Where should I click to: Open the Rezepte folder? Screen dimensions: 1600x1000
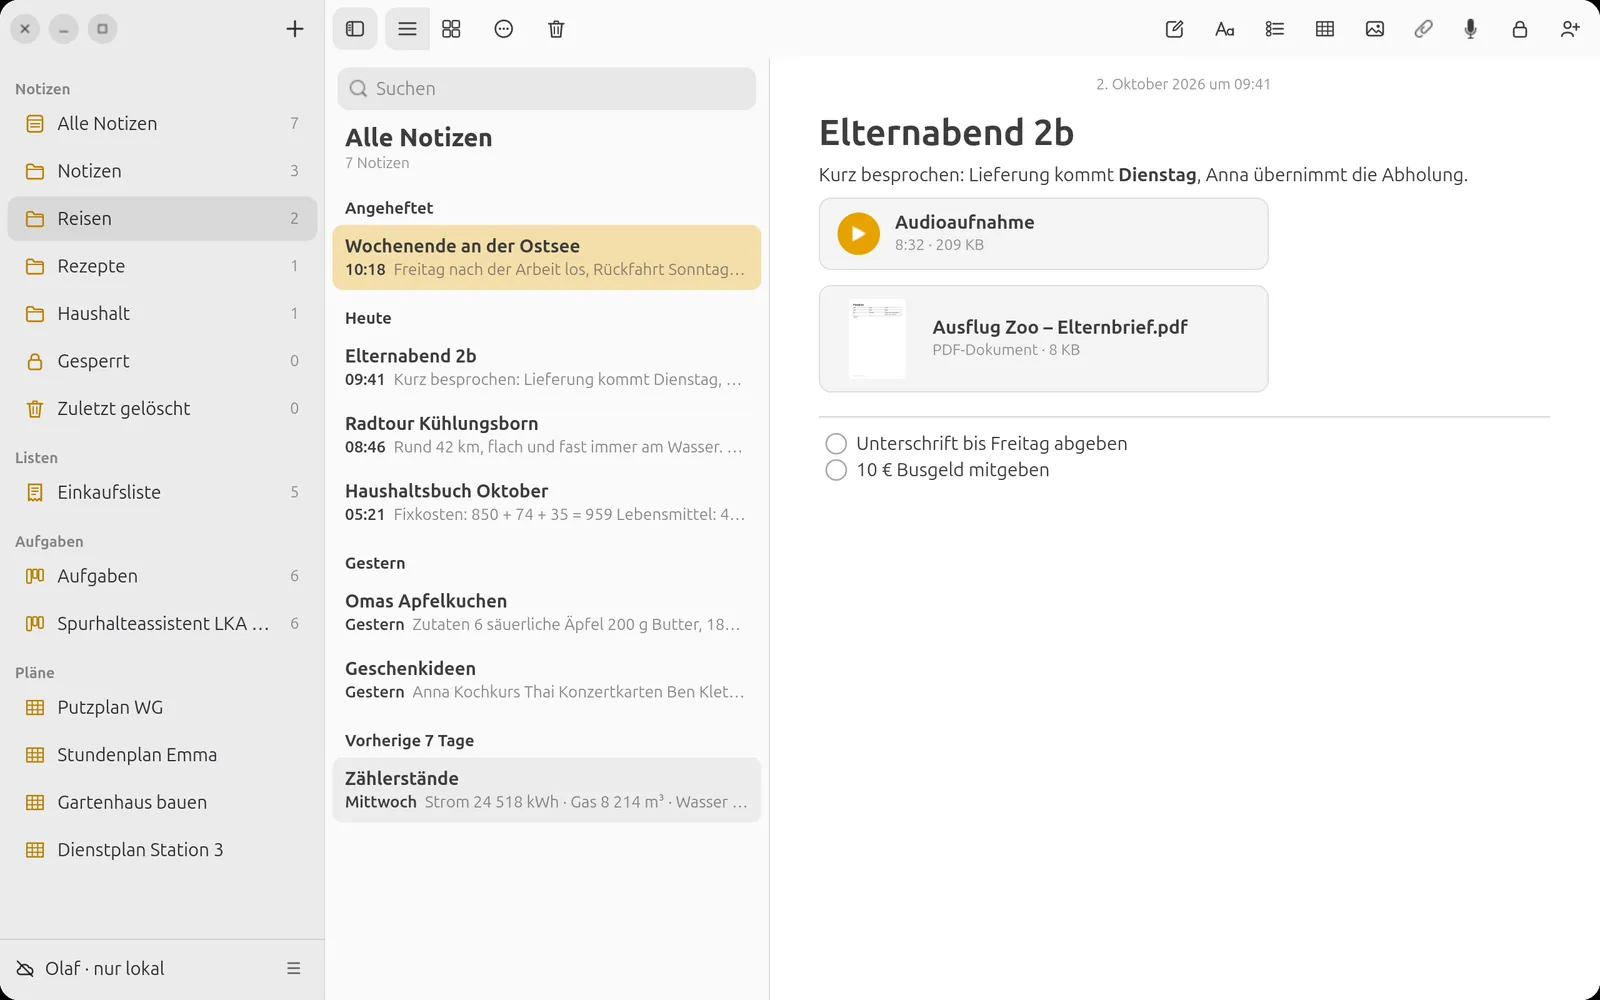click(162, 266)
